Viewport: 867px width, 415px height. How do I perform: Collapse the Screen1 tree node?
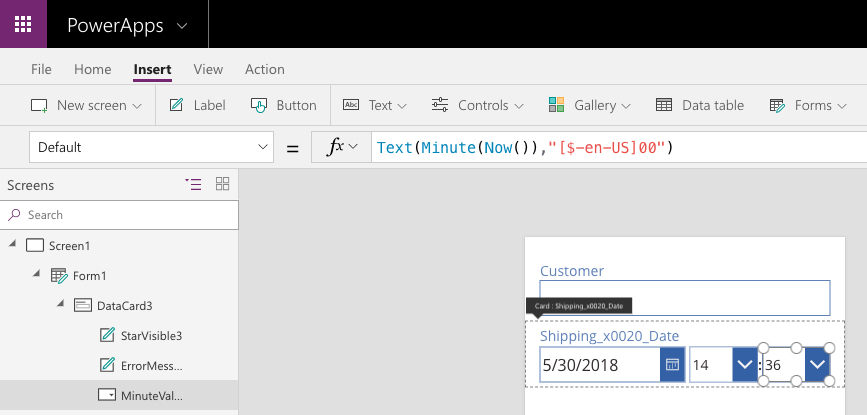(x=12, y=244)
